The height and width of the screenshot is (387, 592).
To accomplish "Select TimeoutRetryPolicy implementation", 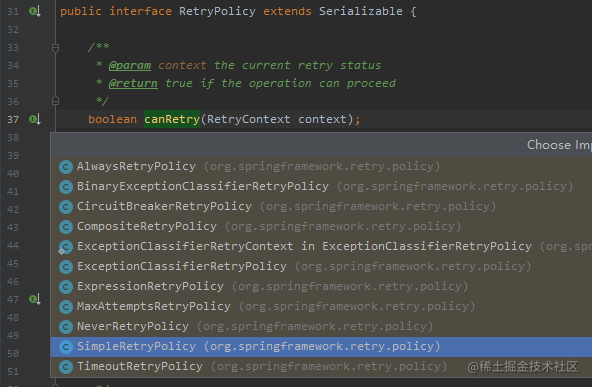I will pos(321,367).
